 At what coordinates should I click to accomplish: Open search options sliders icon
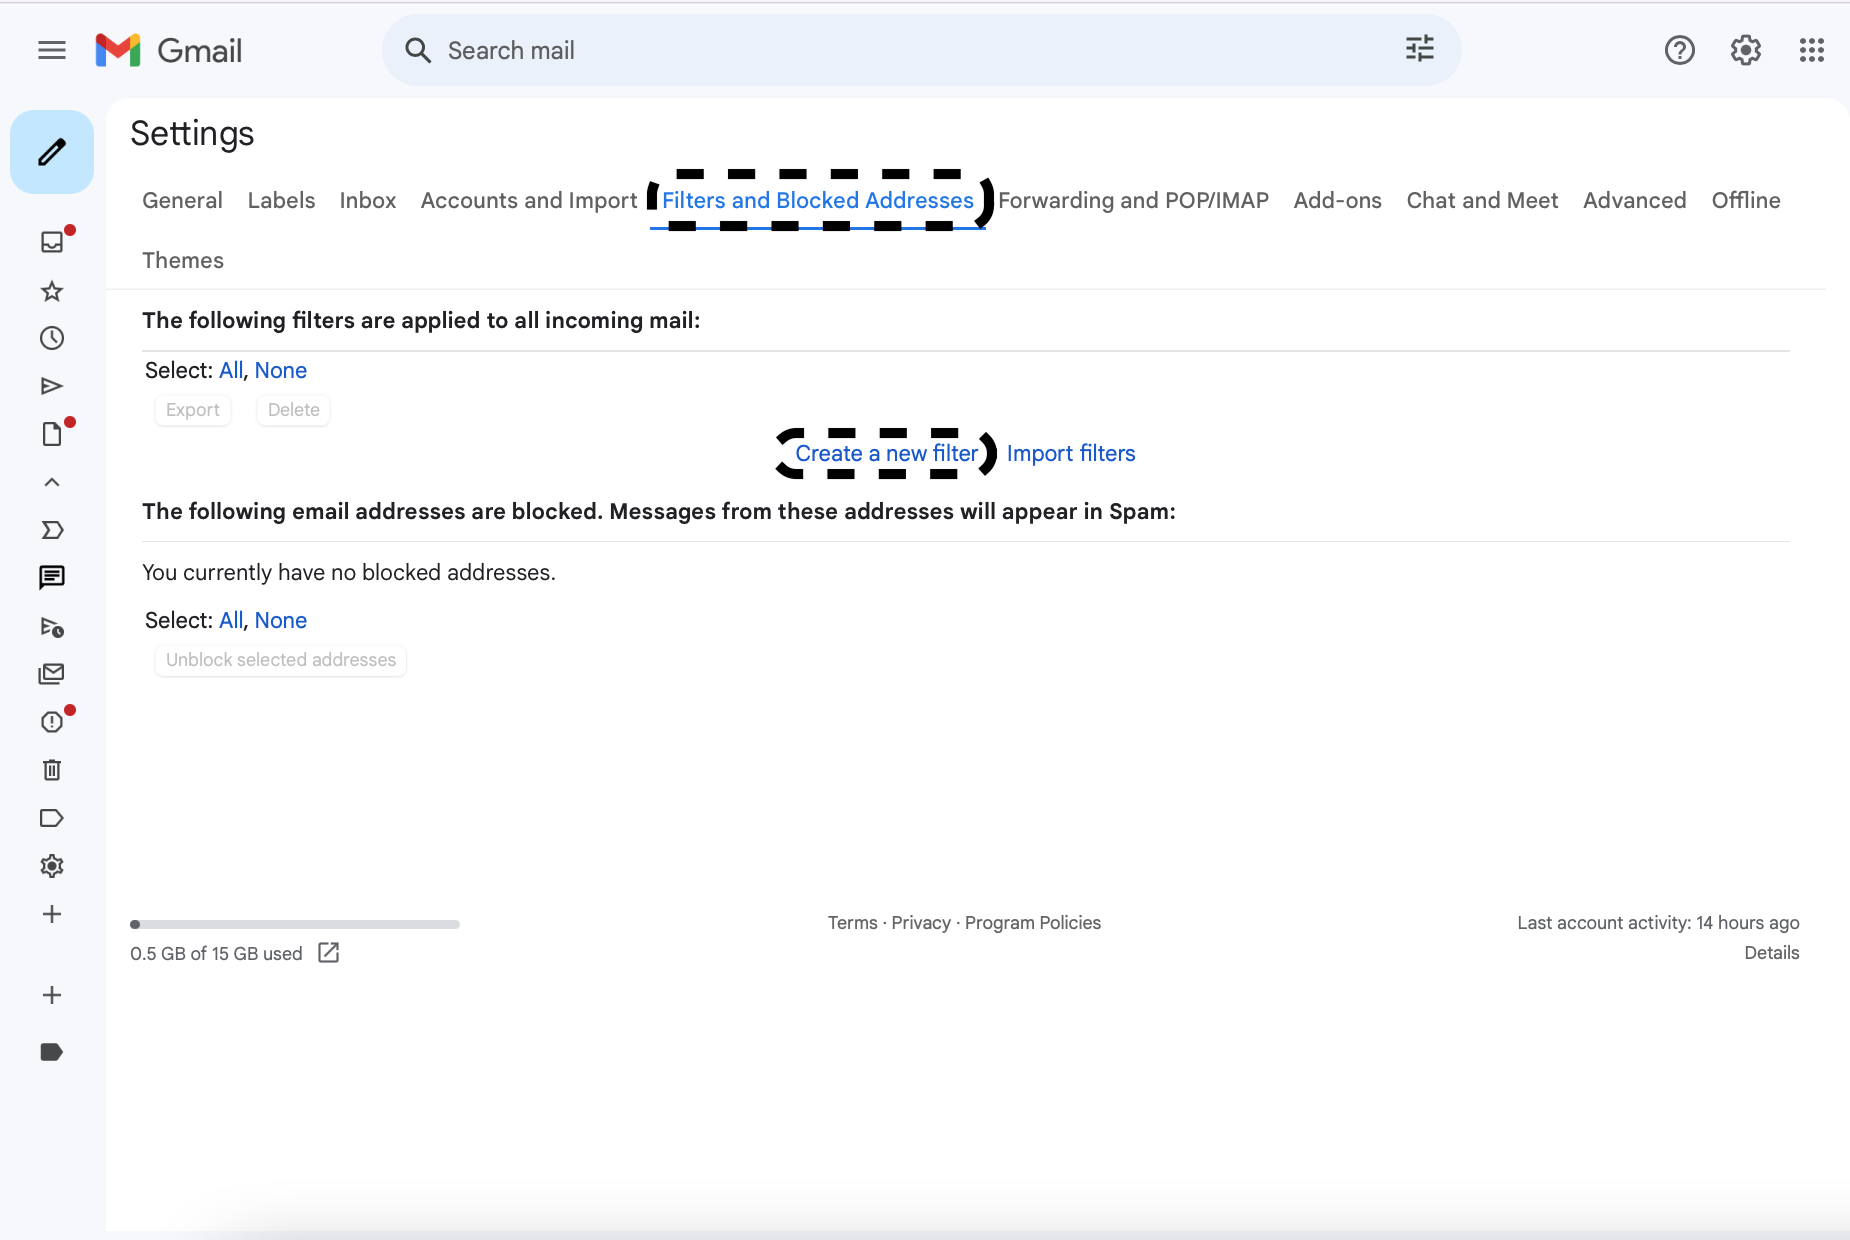coord(1420,49)
